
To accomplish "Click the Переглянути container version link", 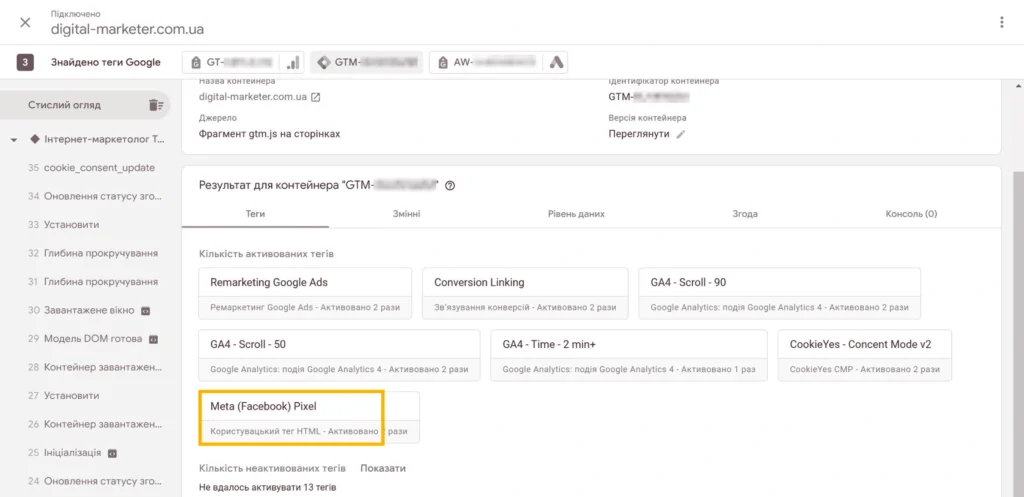I will (x=639, y=133).
